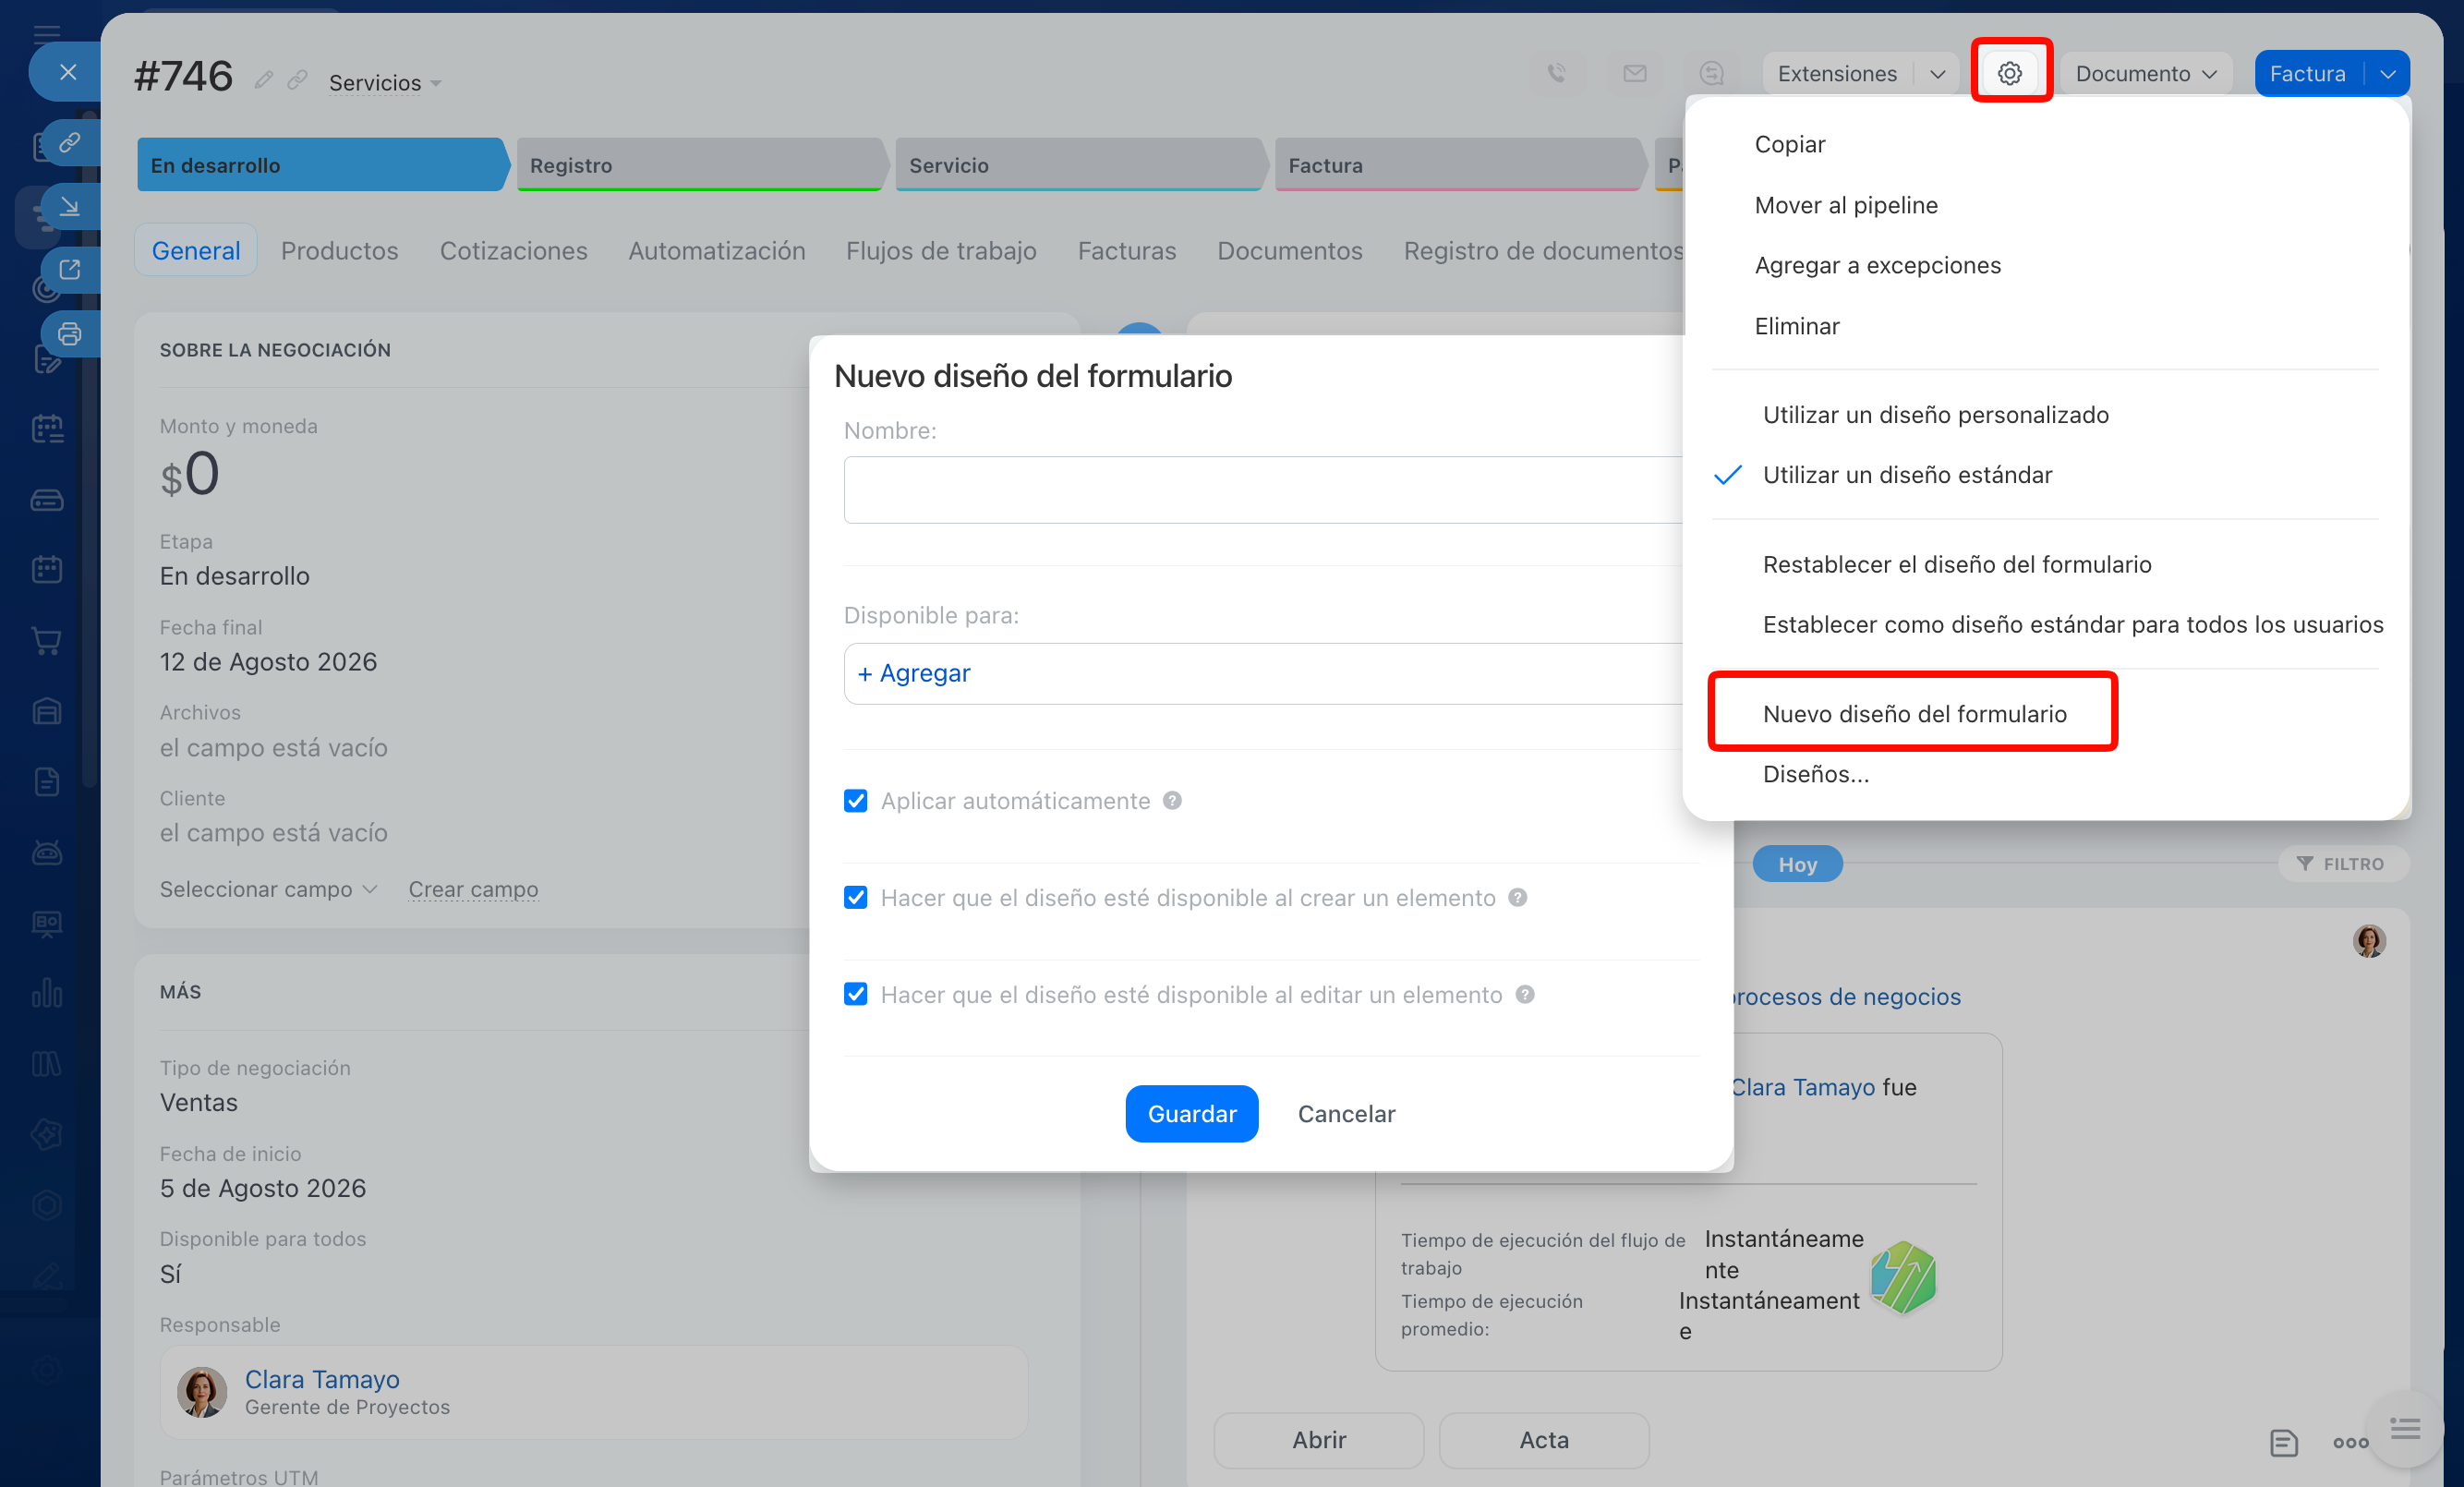Click help icon beside 'disponible al editar un elemento'
The image size is (2464, 1487).
(1524, 994)
